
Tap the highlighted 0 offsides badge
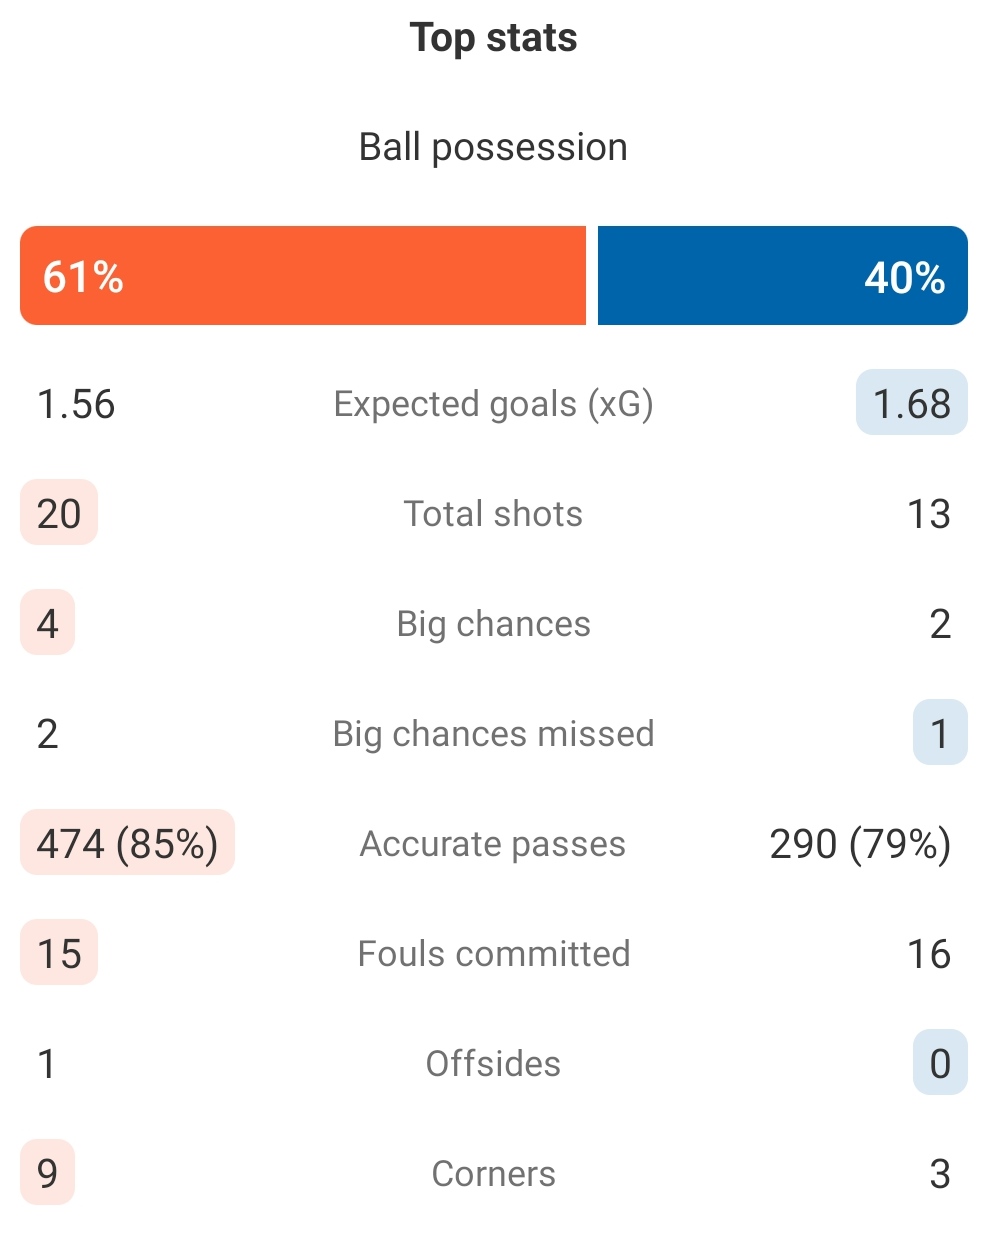pyautogui.click(x=940, y=1062)
